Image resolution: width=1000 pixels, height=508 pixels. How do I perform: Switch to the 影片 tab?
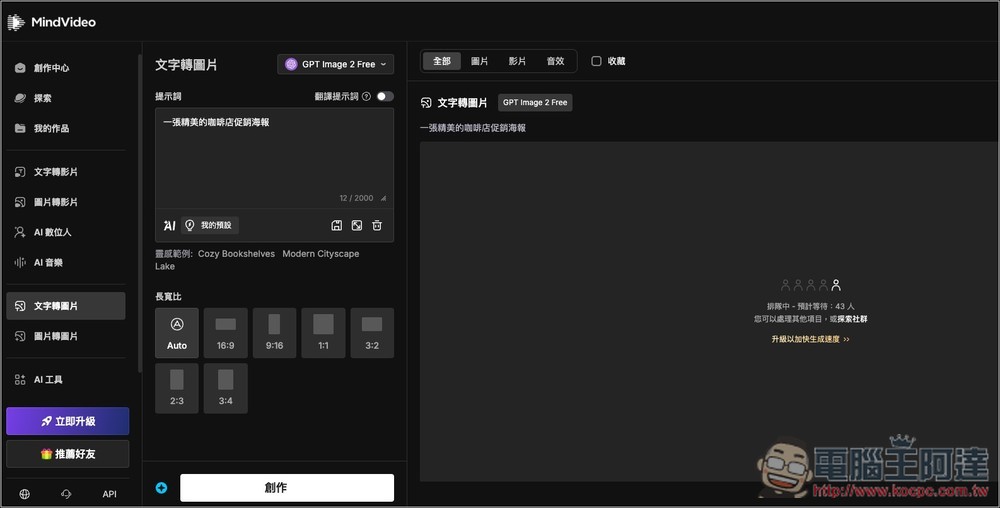coord(517,61)
